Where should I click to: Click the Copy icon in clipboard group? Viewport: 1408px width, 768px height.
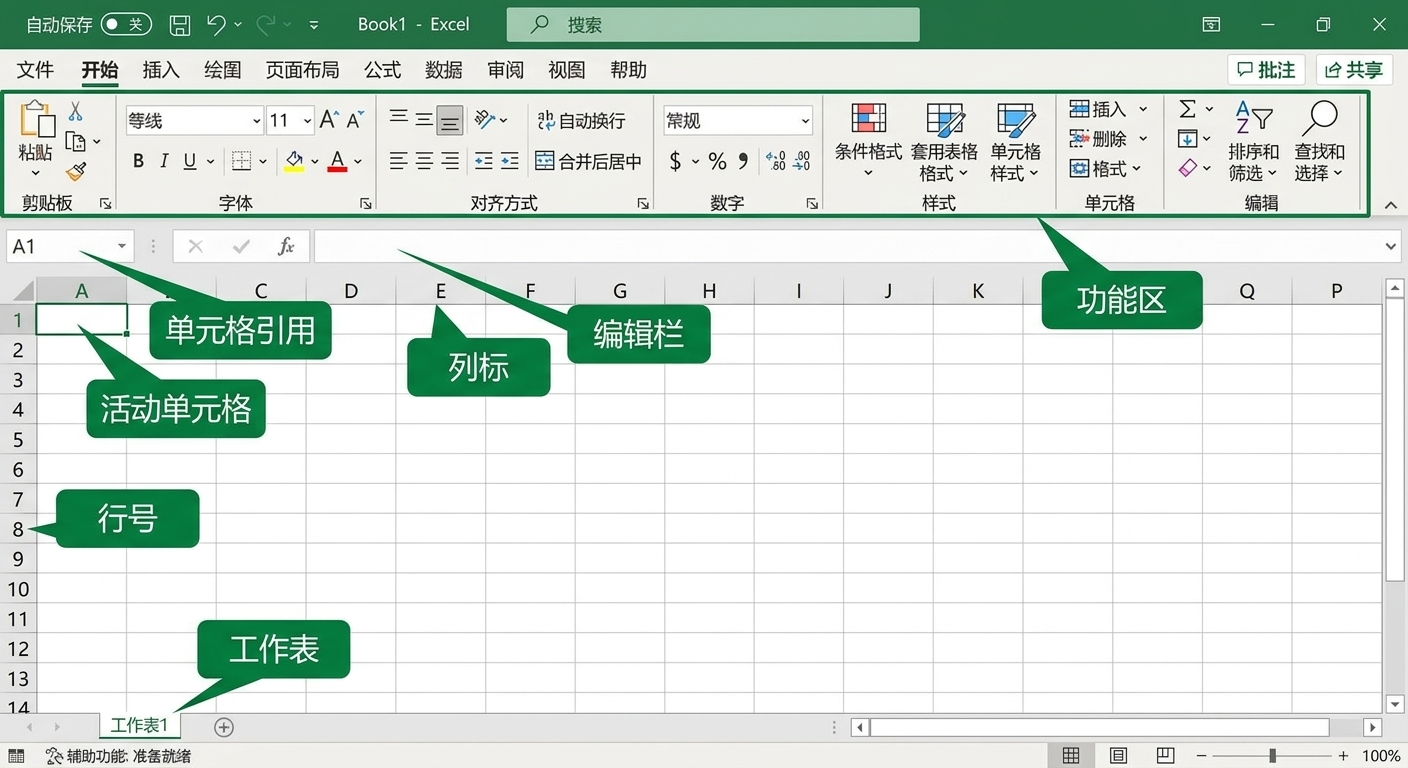75,142
